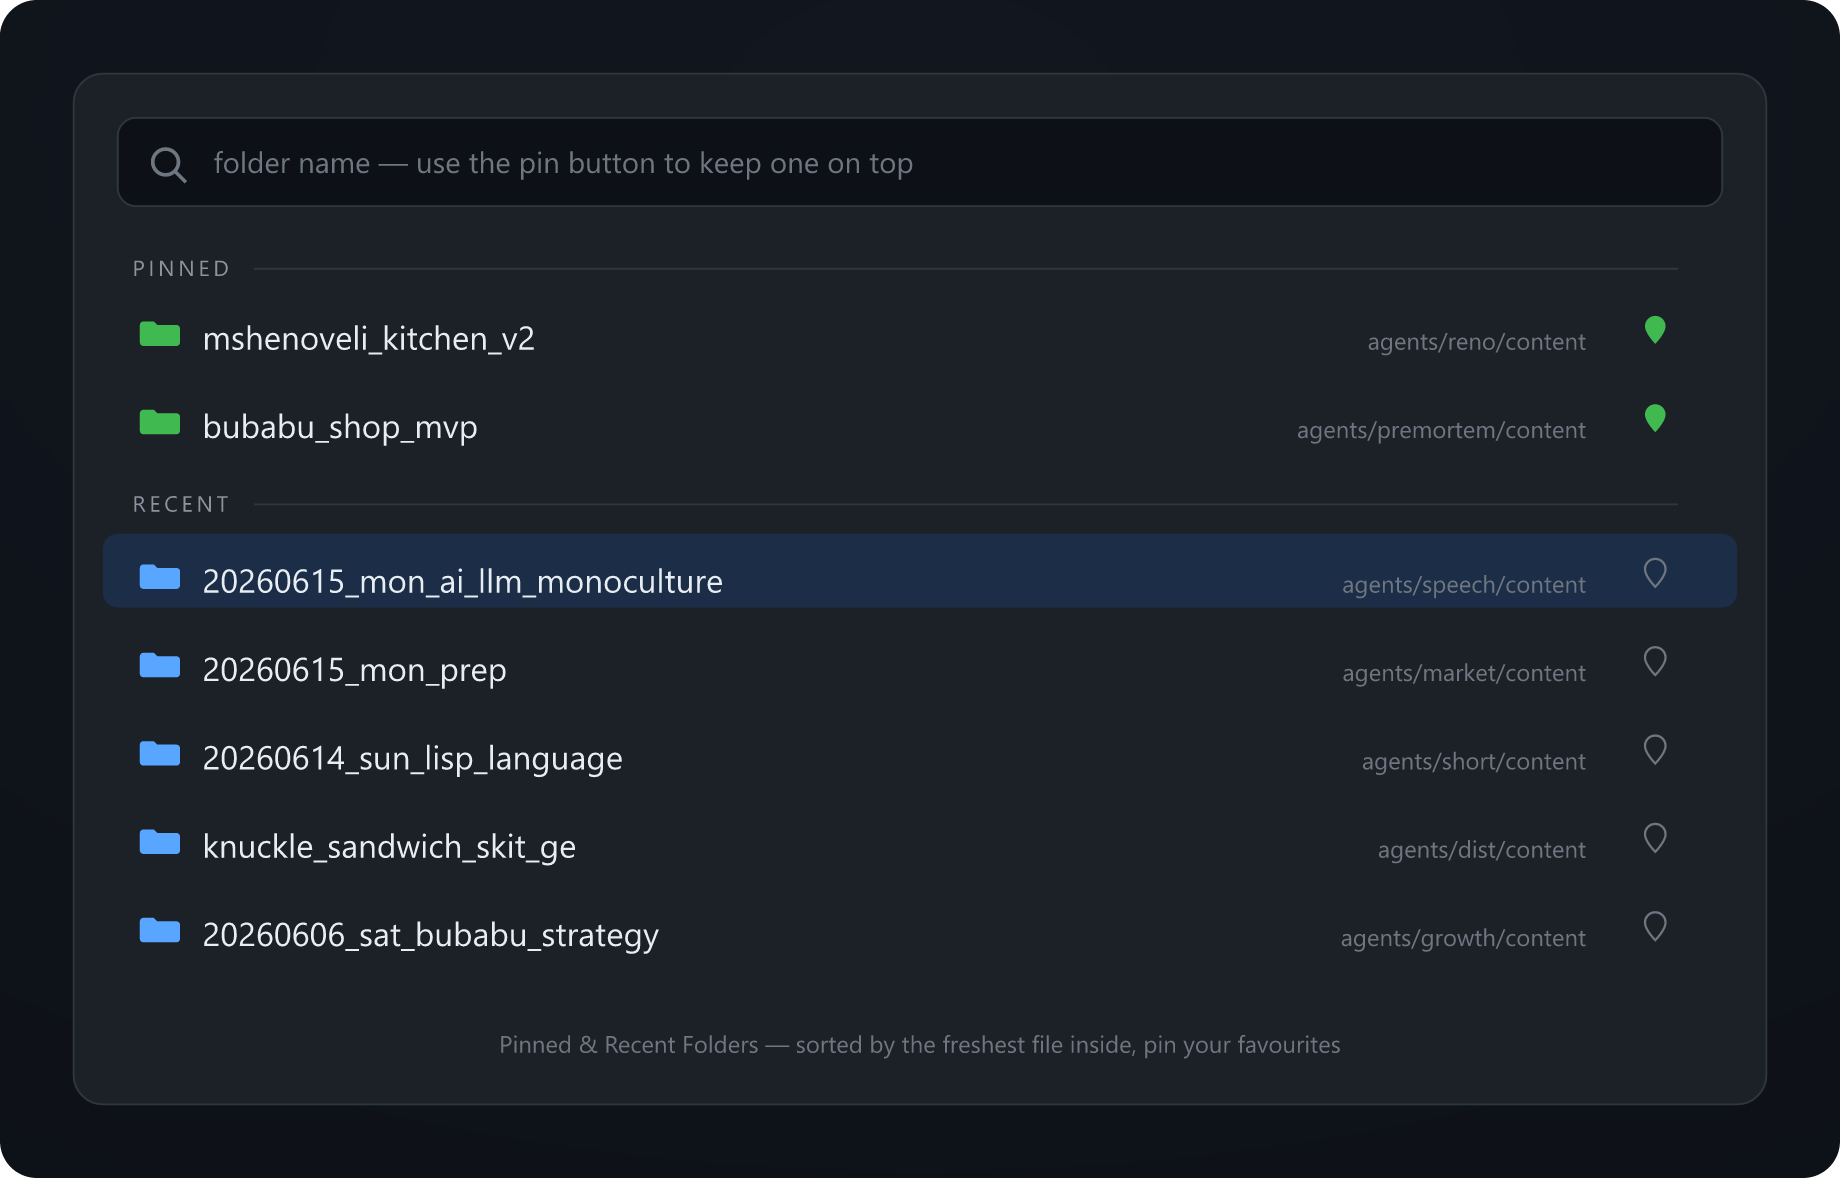Viewport: 1840px width, 1178px height.
Task: Click the blue folder icon for 20260606_sat_bubabu_strategy
Action: coord(160,930)
